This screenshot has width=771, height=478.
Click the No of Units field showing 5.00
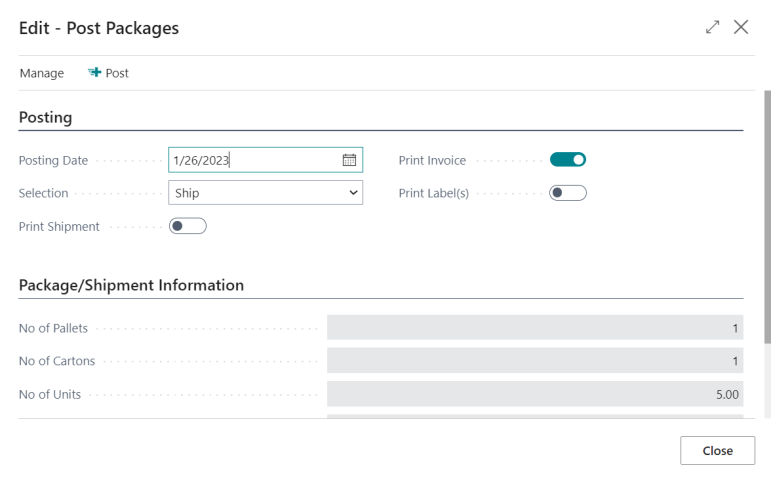534,394
